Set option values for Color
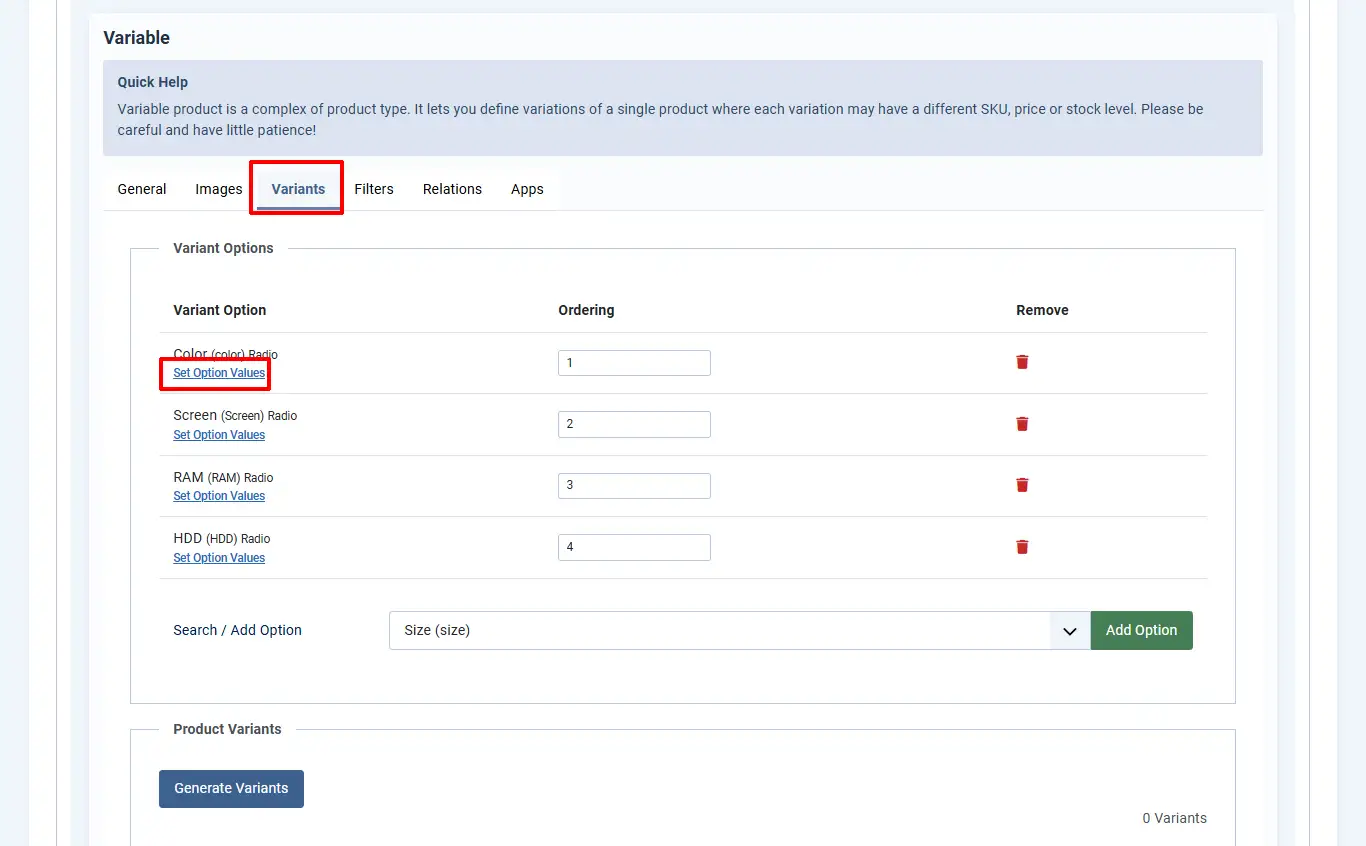 tap(219, 373)
